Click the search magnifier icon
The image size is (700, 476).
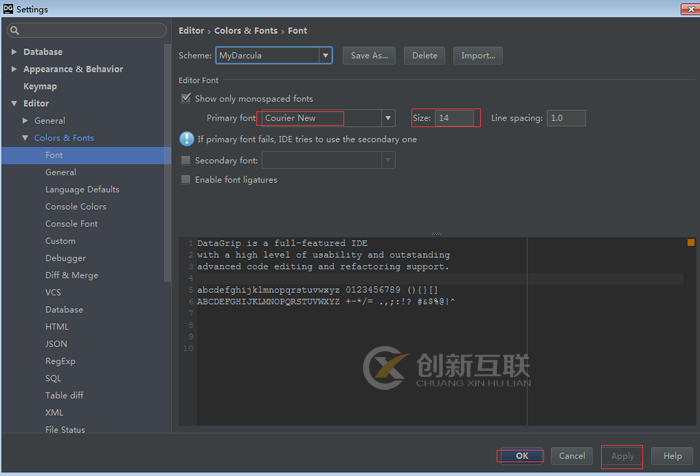coord(15,30)
